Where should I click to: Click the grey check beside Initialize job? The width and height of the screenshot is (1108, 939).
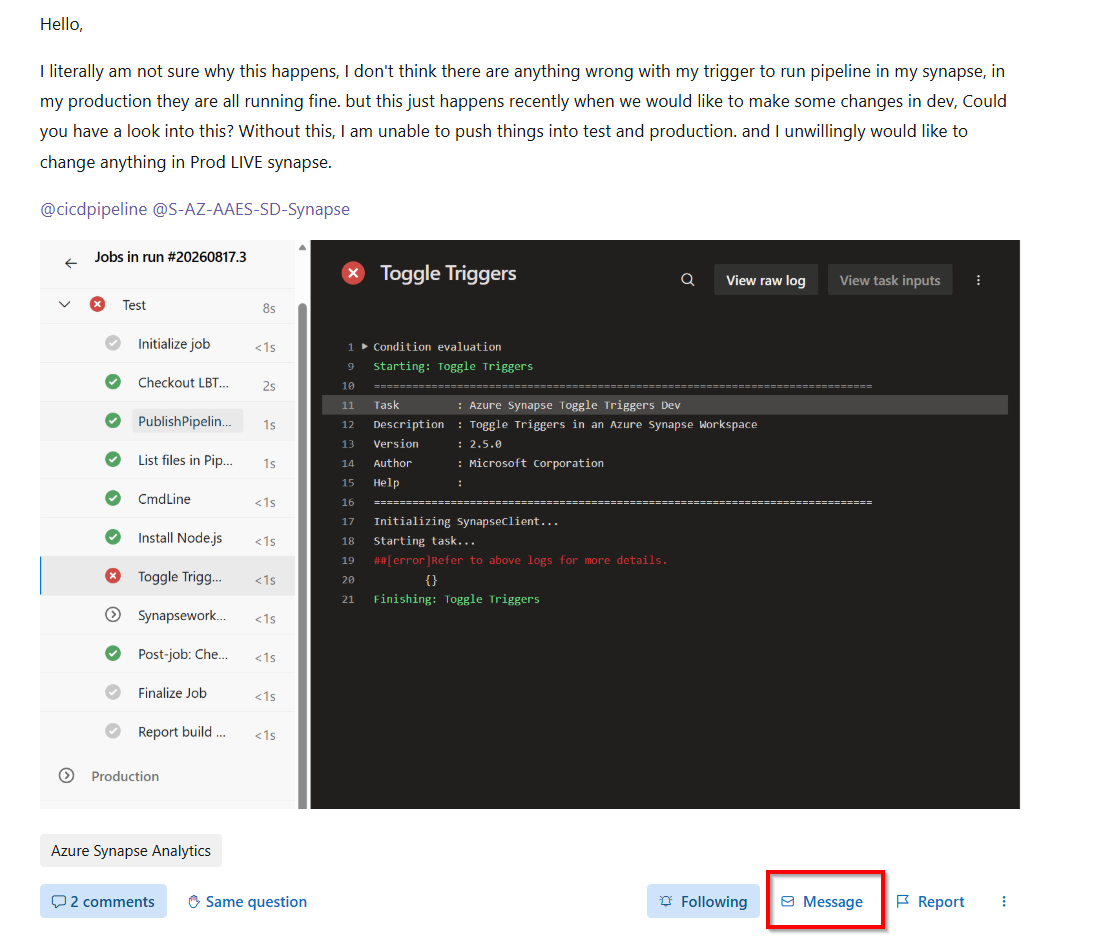click(113, 343)
